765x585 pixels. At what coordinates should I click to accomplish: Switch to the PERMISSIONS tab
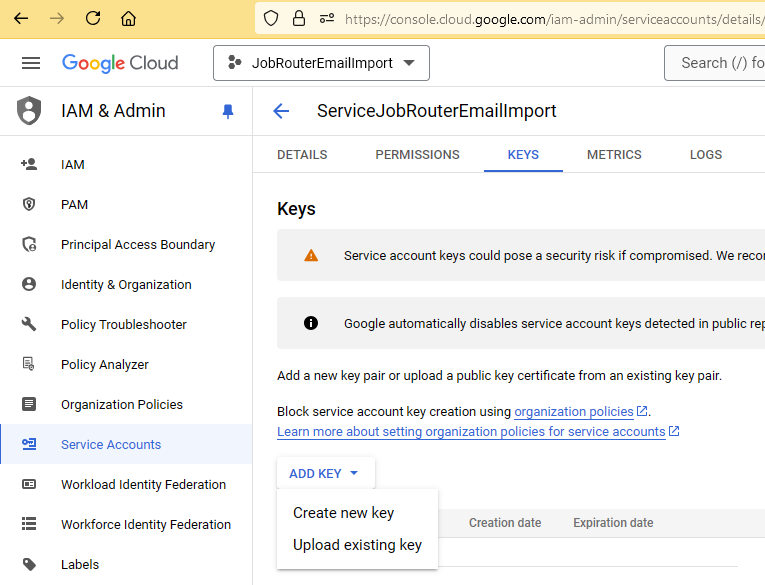(x=417, y=155)
